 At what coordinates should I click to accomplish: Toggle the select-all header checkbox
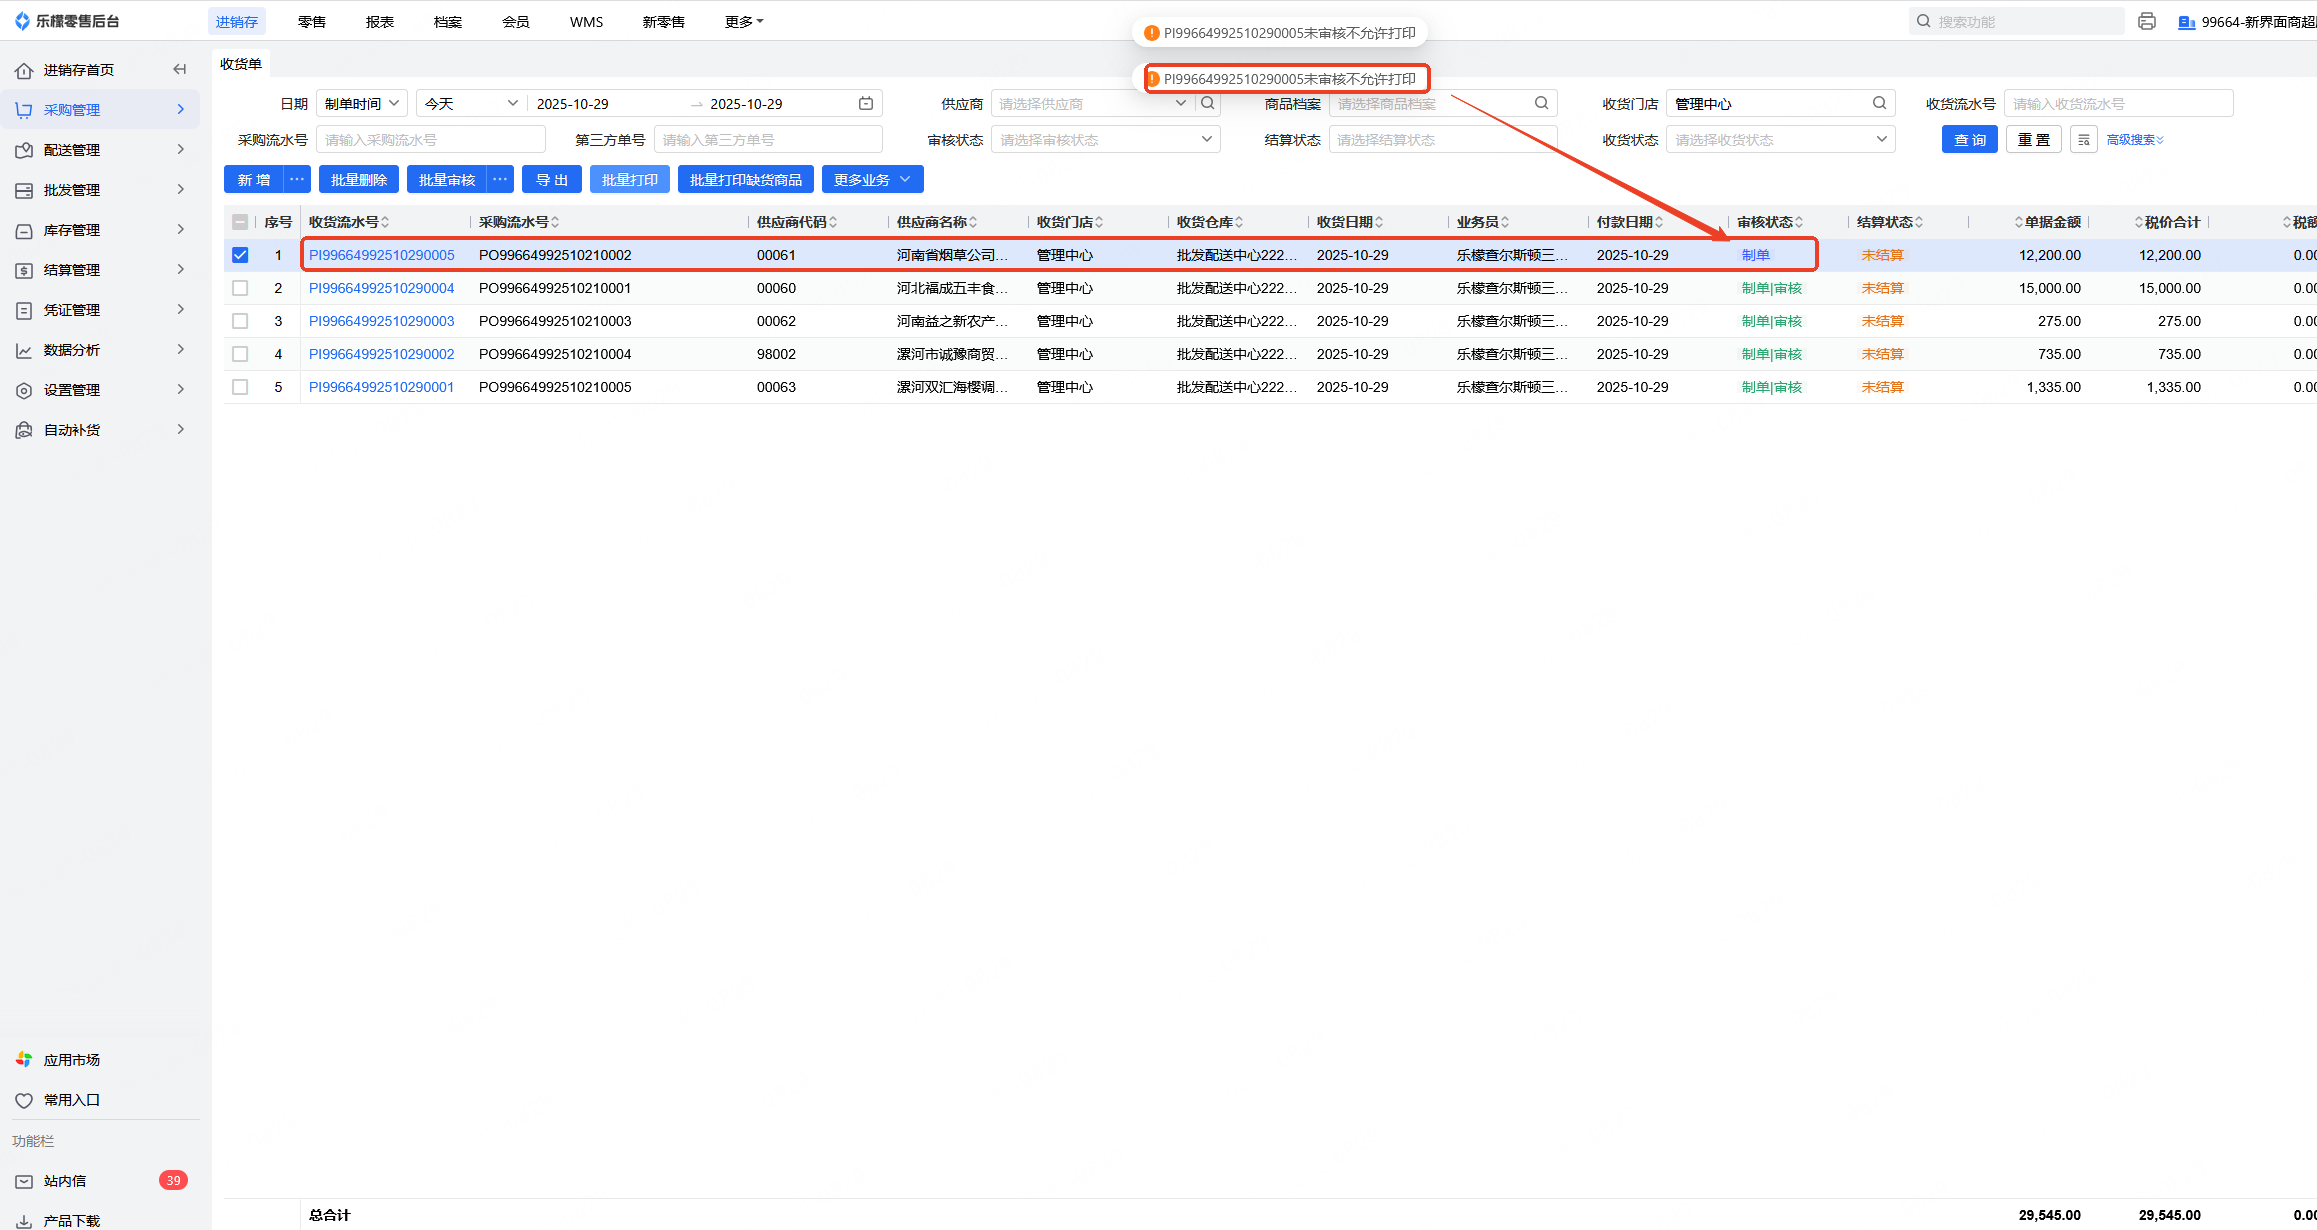pyautogui.click(x=240, y=222)
